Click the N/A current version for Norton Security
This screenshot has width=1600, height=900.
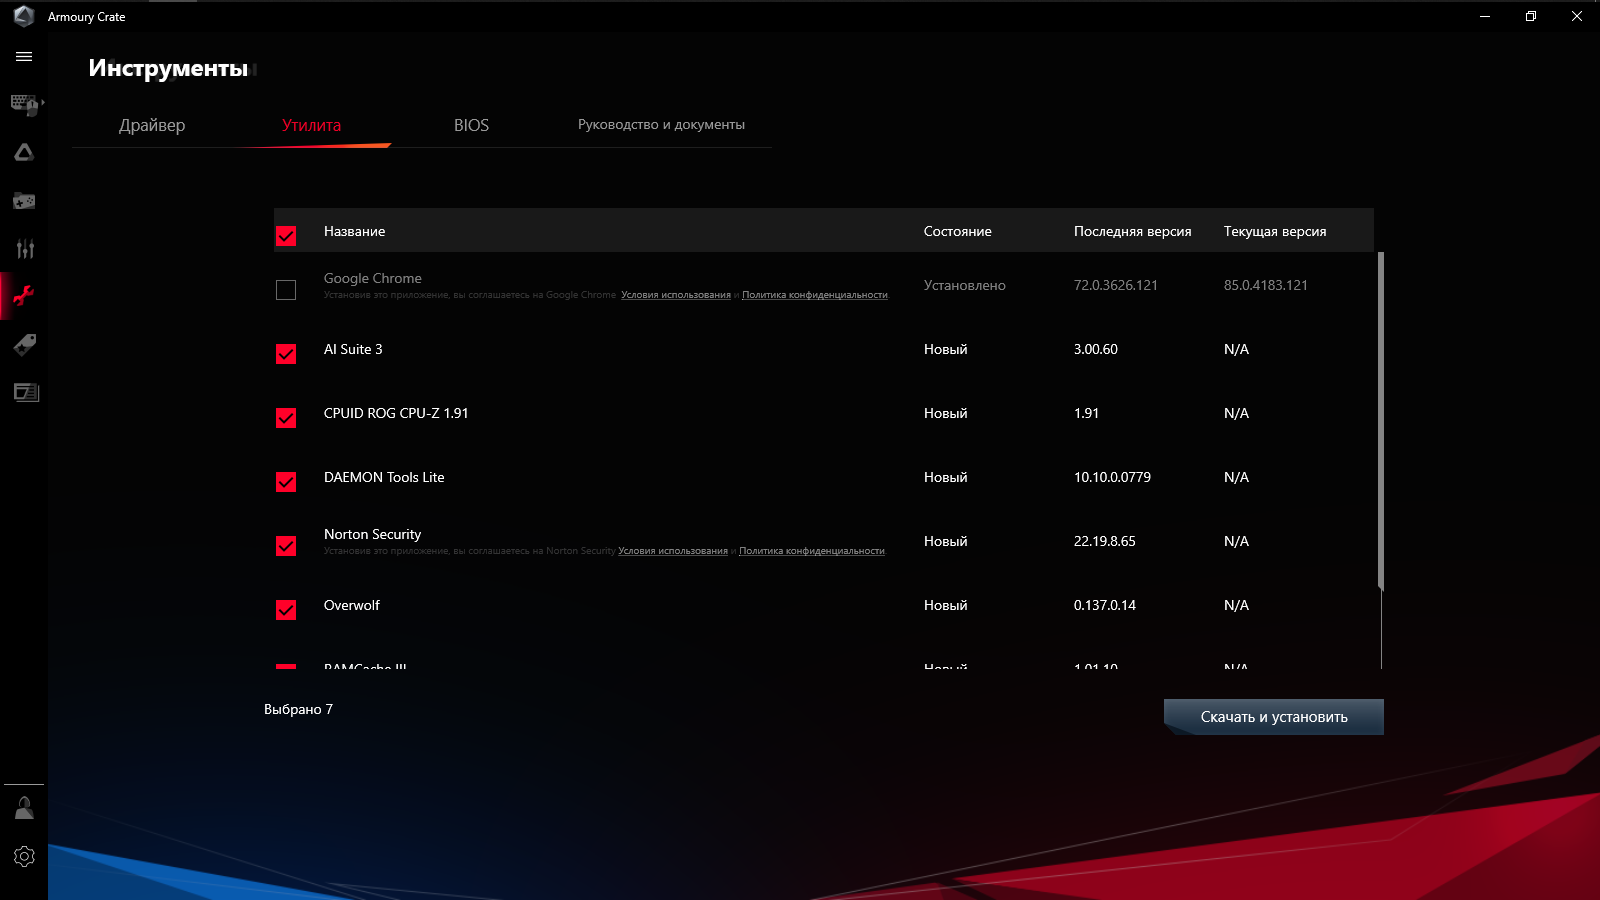tap(1236, 541)
